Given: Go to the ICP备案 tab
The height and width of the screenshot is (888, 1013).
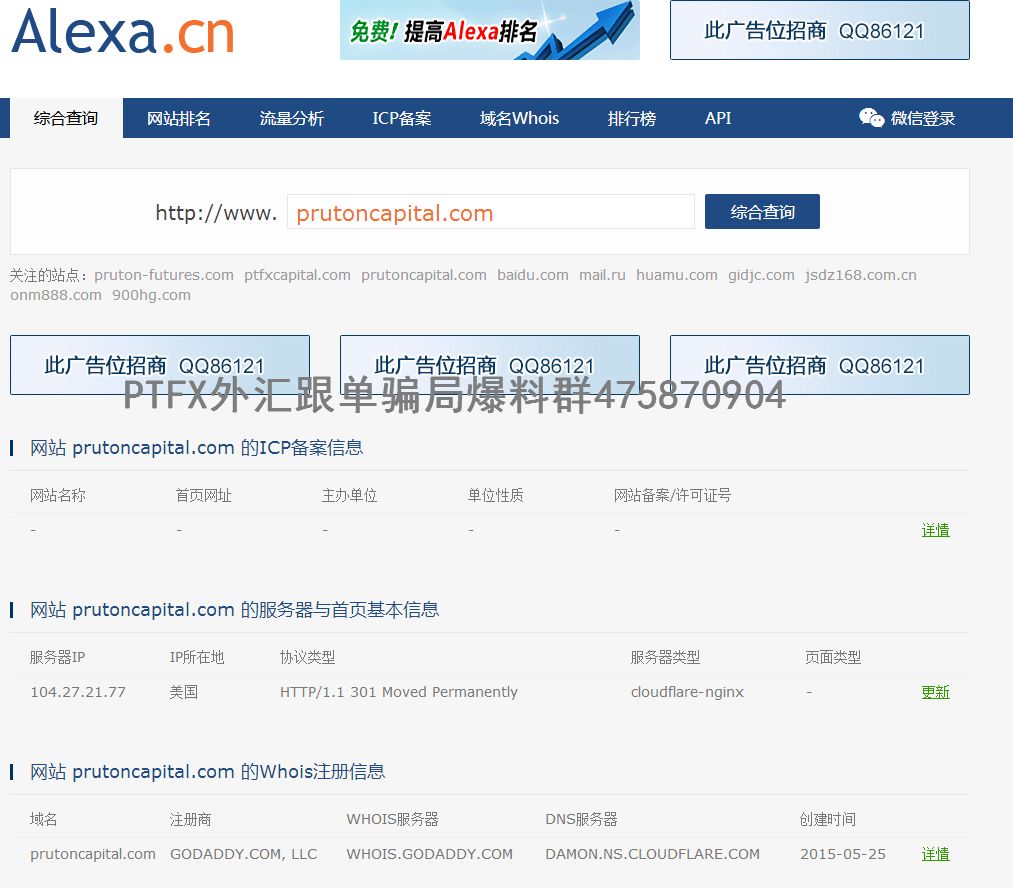Looking at the screenshot, I should click(x=401, y=118).
